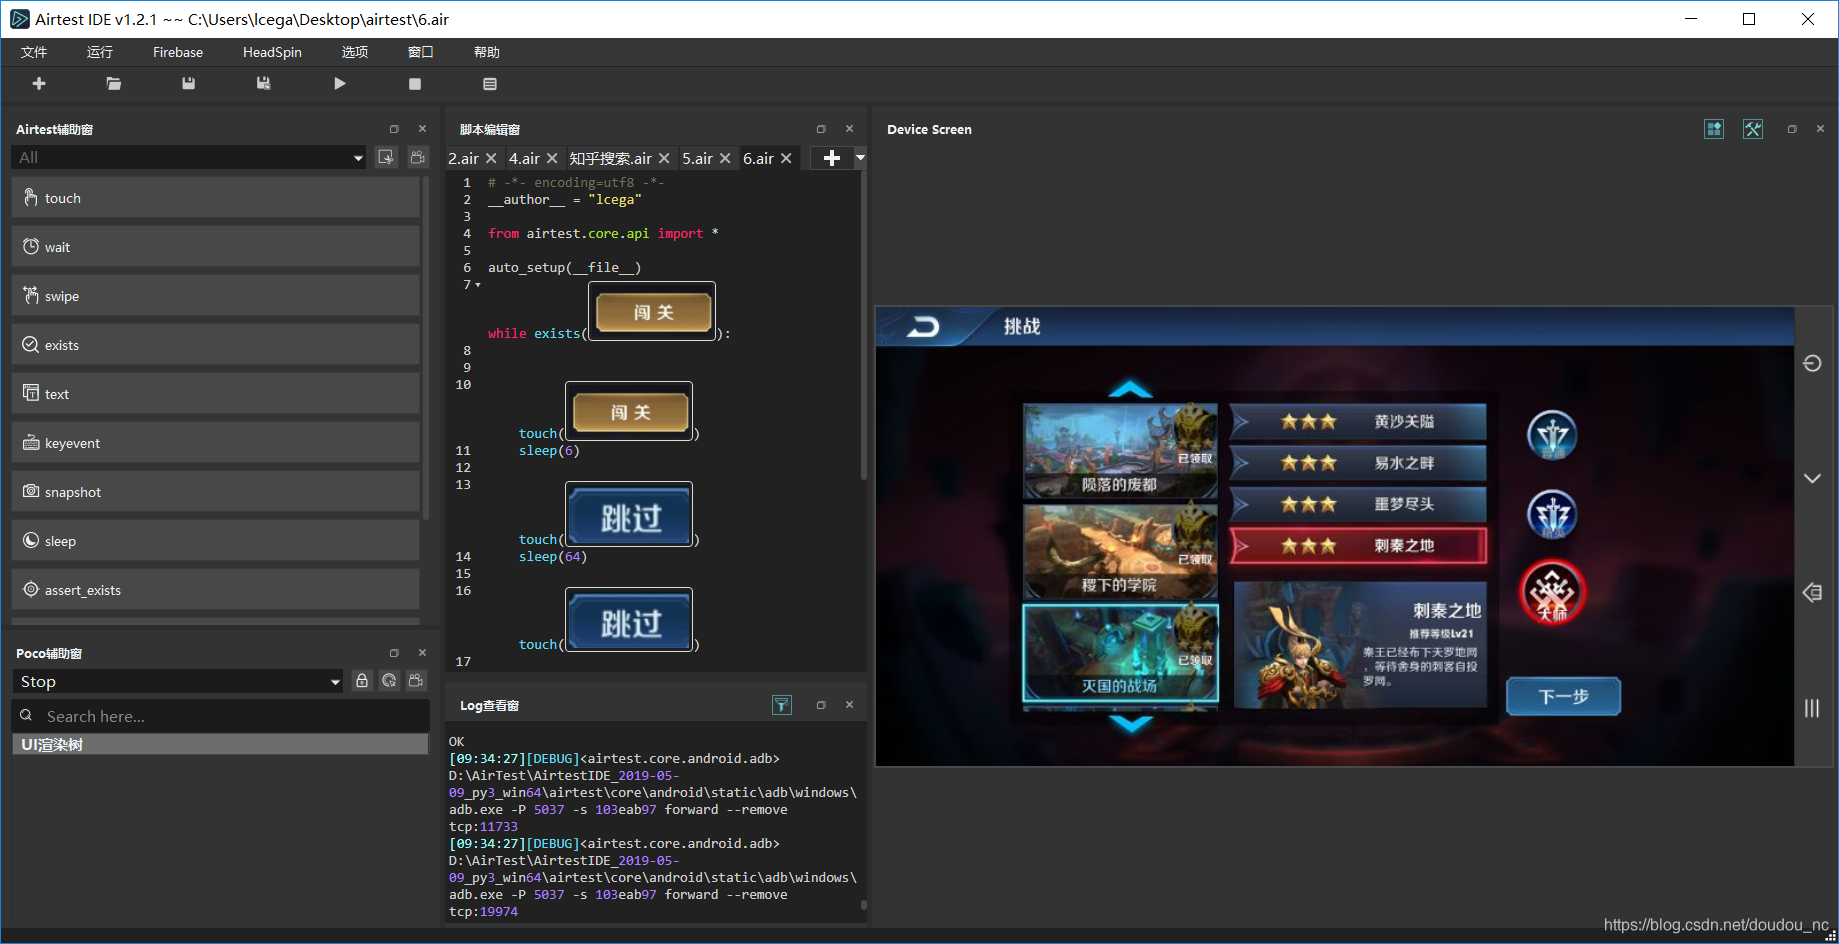Click the camera record icon in Airtest assistant
1839x944 pixels.
pyautogui.click(x=417, y=157)
